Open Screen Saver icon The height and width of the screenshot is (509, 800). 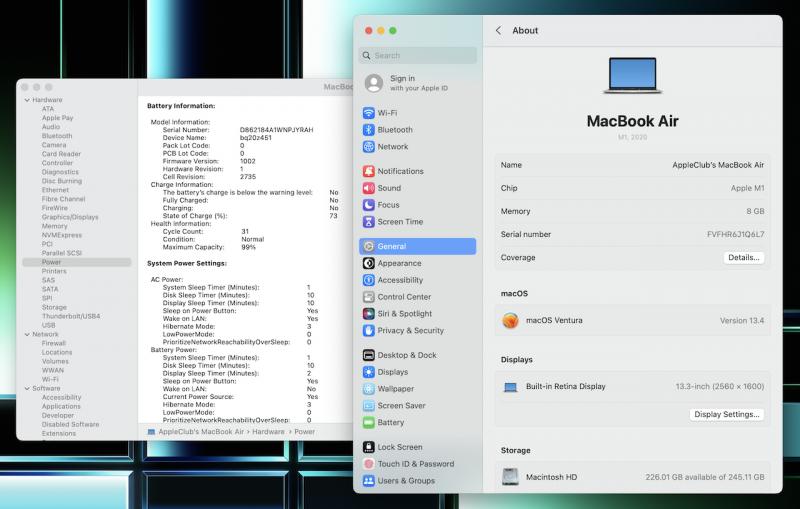(368, 405)
